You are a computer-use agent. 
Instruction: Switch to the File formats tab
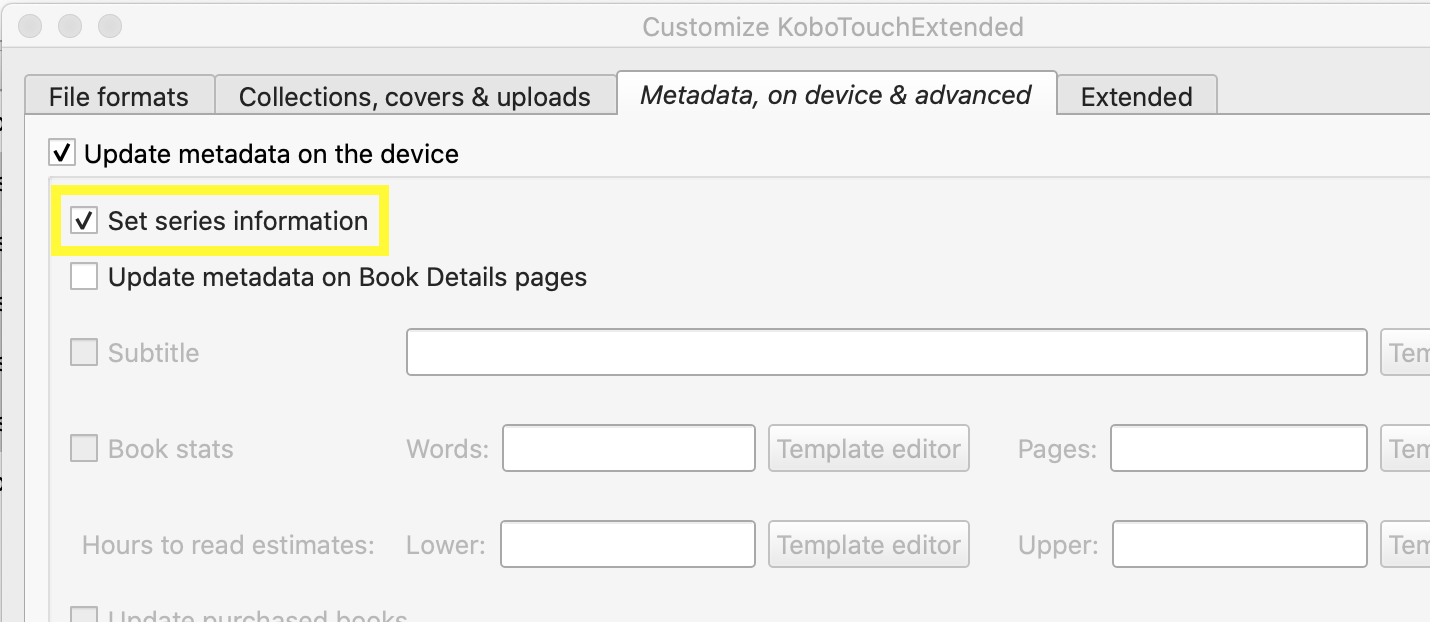click(x=118, y=97)
